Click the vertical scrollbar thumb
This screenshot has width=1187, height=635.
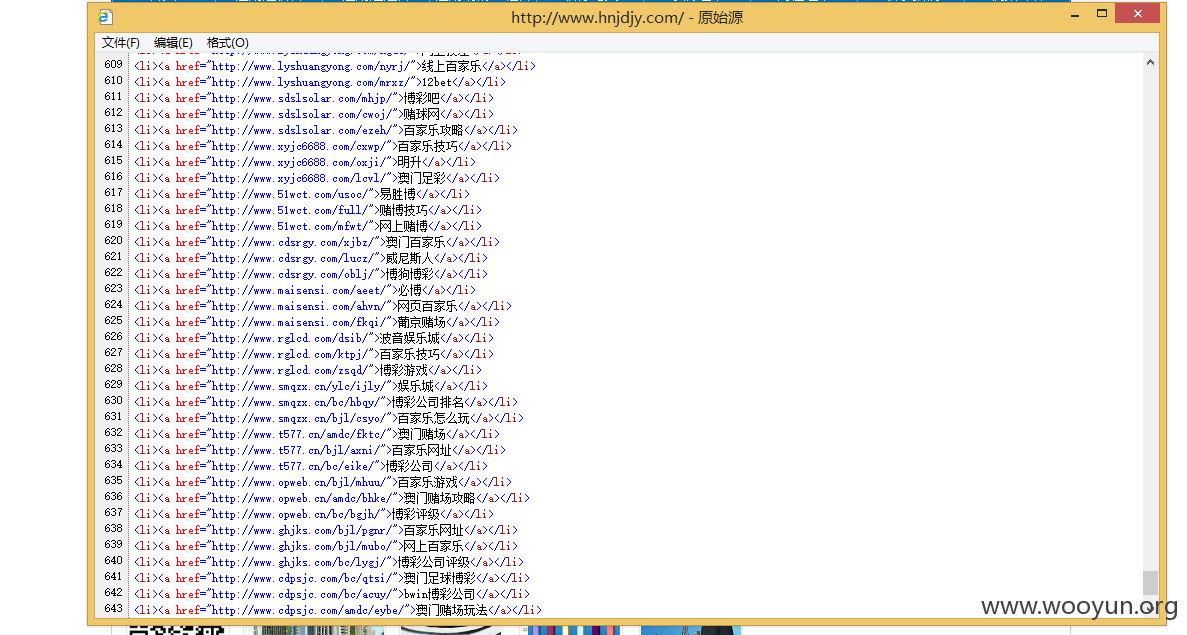pyautogui.click(x=1150, y=583)
